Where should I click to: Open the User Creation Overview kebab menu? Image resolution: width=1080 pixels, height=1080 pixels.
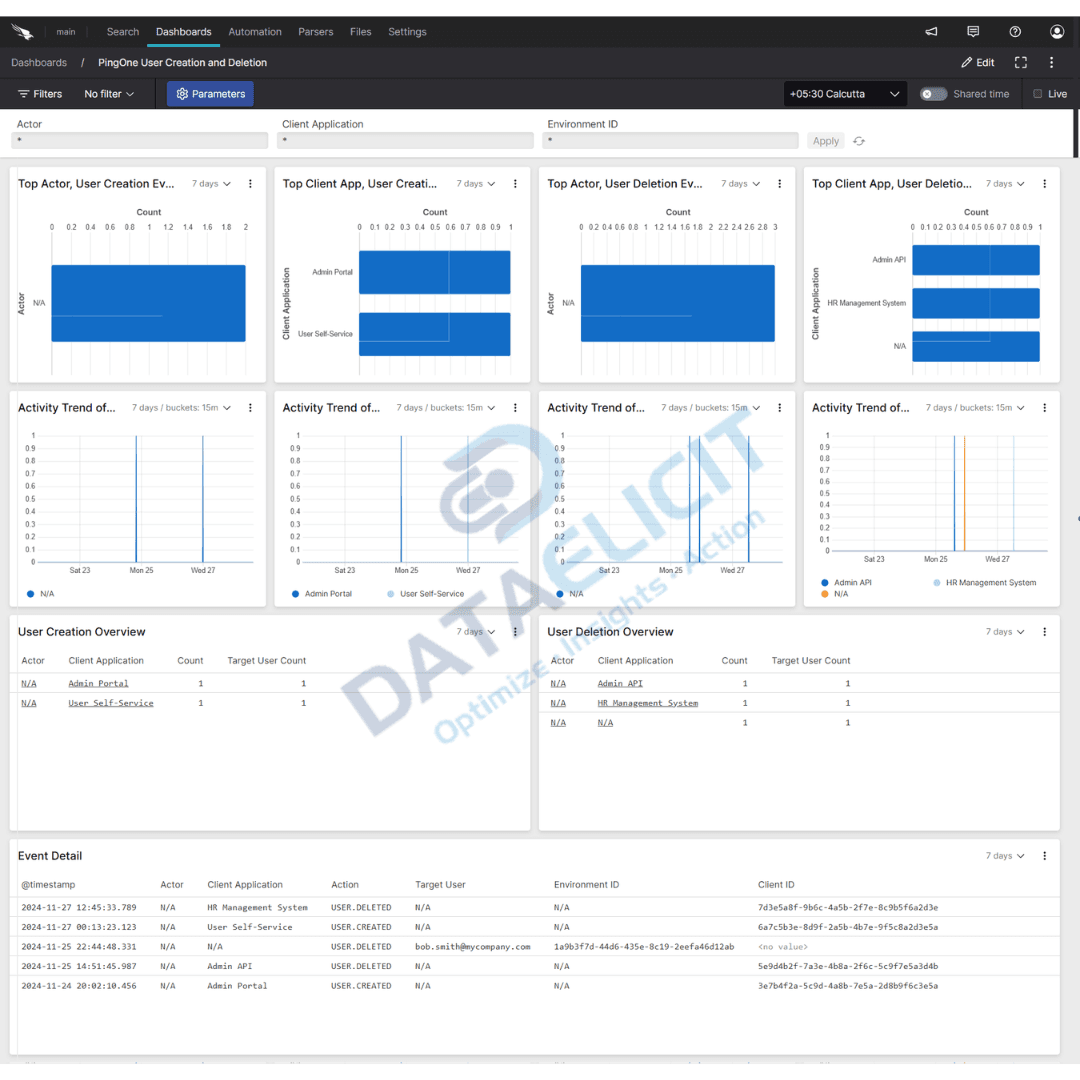tap(515, 631)
